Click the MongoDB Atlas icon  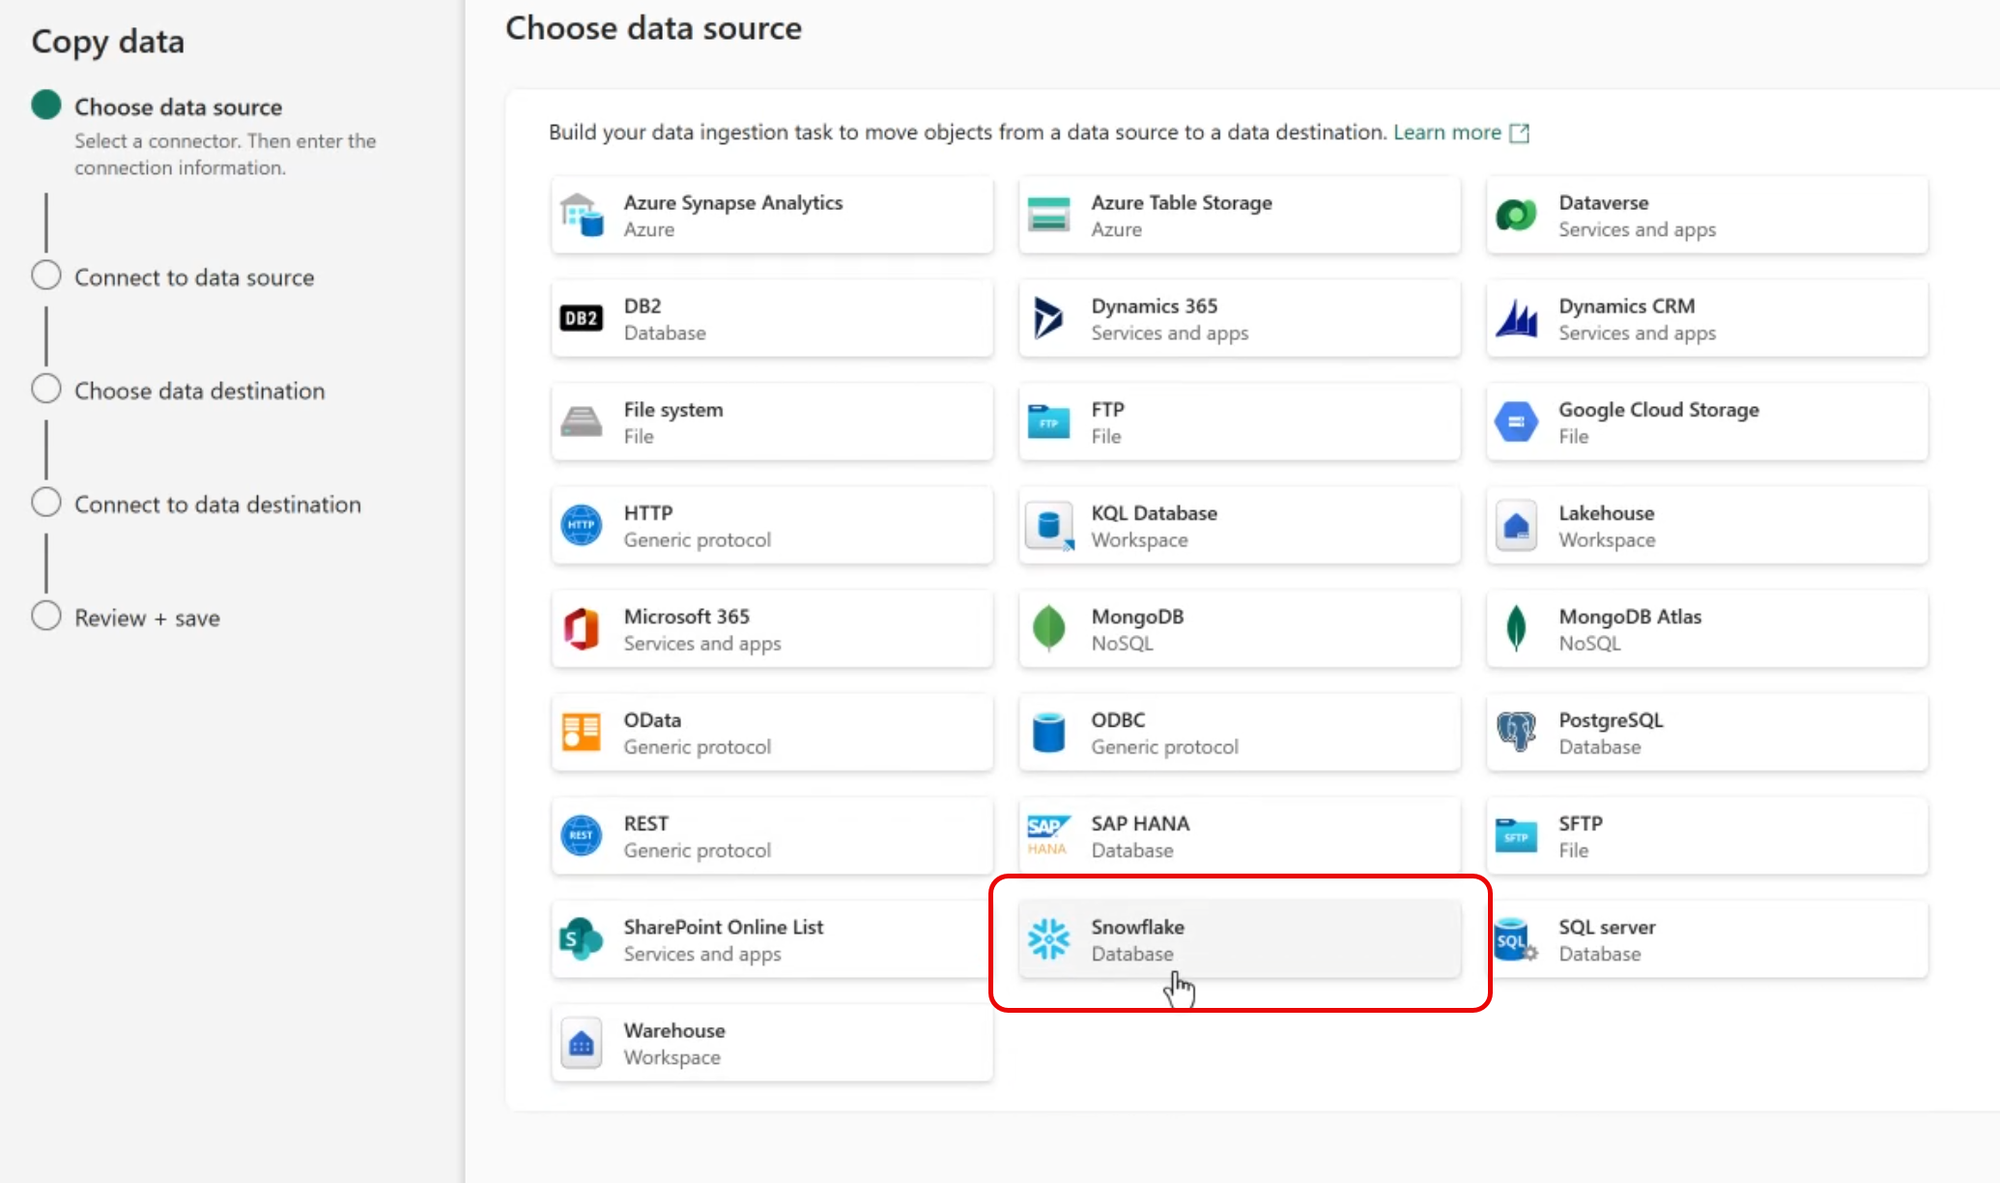coord(1516,629)
